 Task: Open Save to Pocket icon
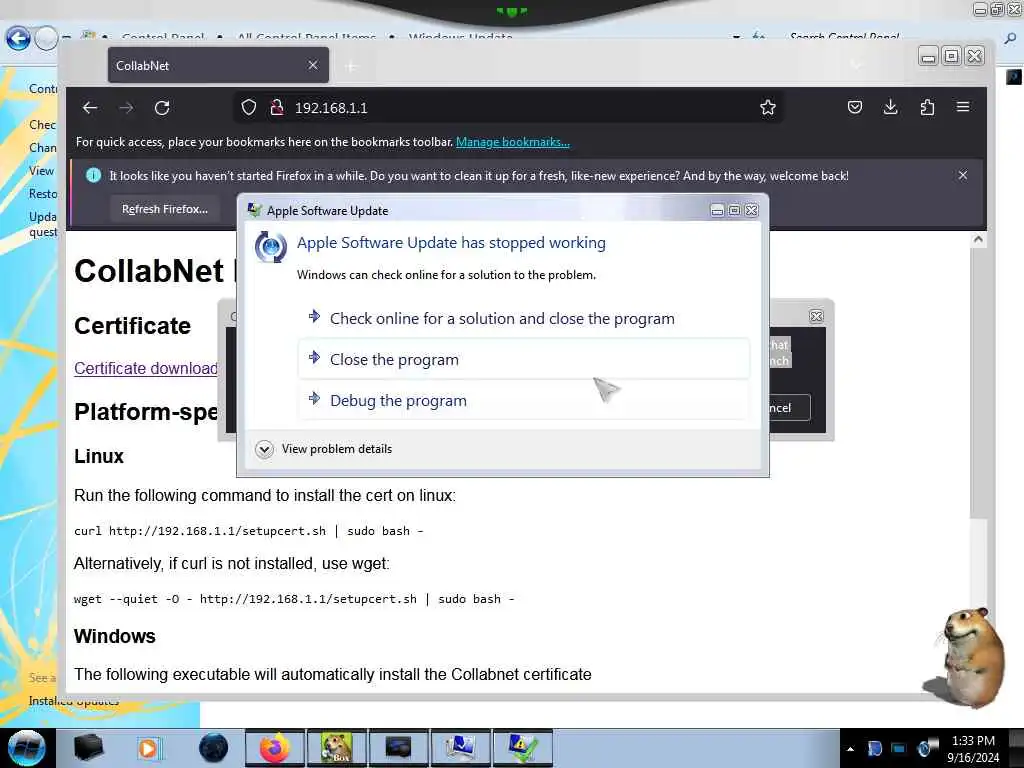pyautogui.click(x=854, y=107)
